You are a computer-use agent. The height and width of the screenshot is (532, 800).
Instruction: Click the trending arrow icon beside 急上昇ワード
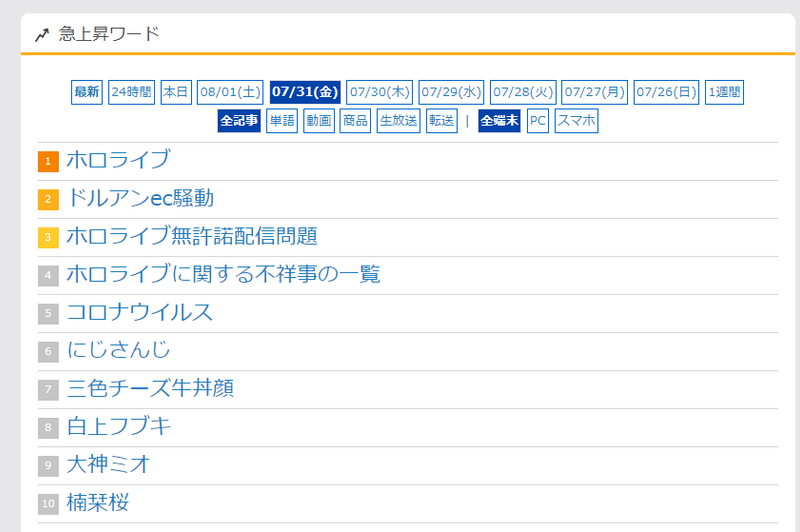coord(42,35)
